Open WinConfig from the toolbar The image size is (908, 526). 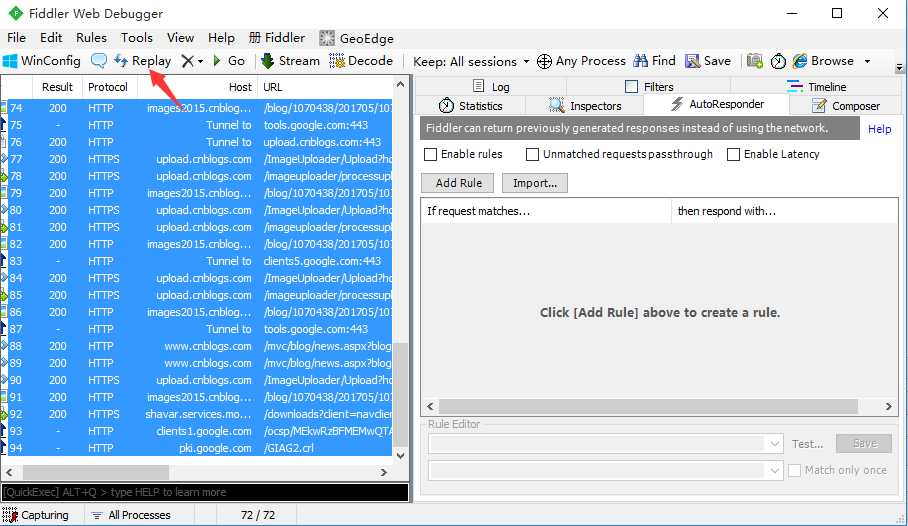point(42,61)
